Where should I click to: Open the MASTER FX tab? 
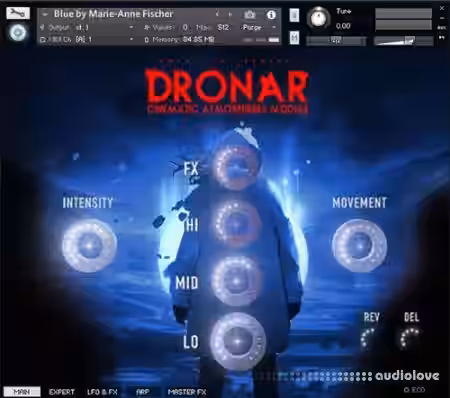point(187,392)
